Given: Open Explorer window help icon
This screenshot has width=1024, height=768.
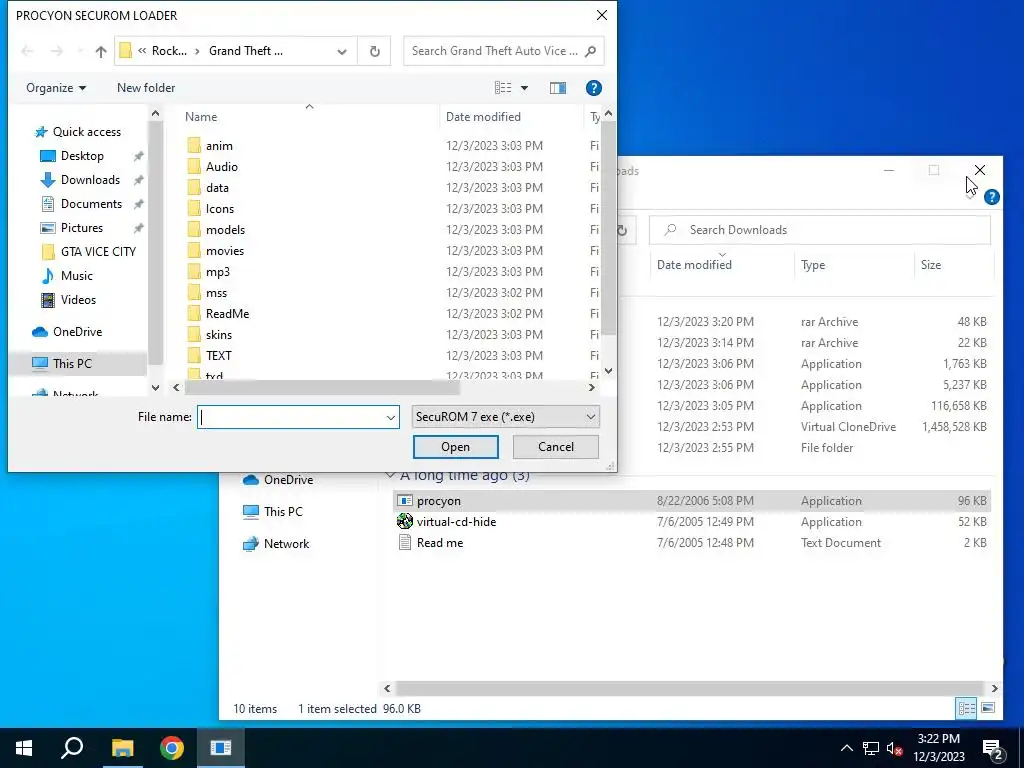Looking at the screenshot, I should coord(991,197).
